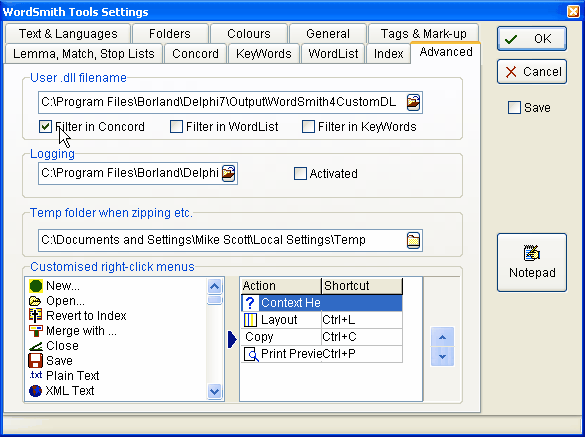Open the WordList tab

(333, 54)
